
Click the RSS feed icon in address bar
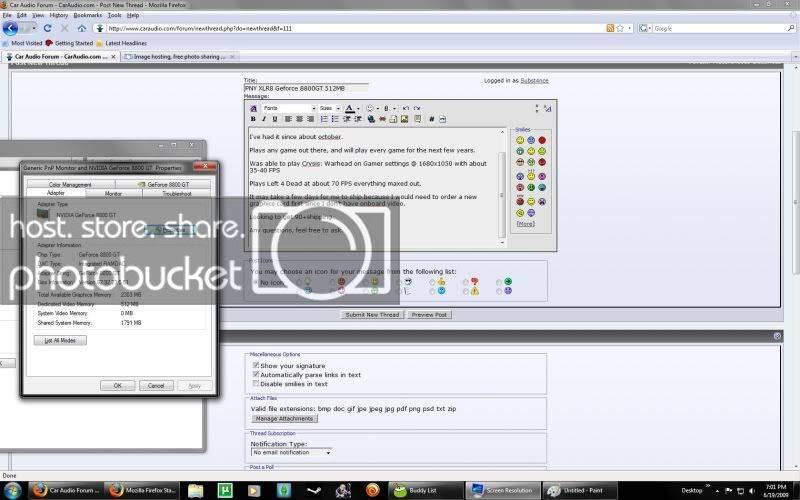click(610, 29)
